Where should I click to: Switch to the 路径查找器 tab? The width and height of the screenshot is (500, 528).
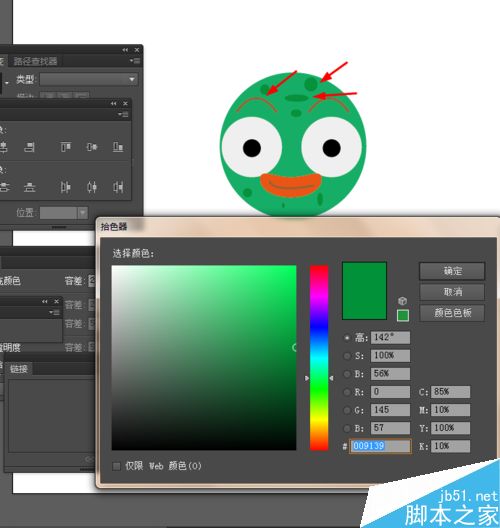(x=35, y=61)
